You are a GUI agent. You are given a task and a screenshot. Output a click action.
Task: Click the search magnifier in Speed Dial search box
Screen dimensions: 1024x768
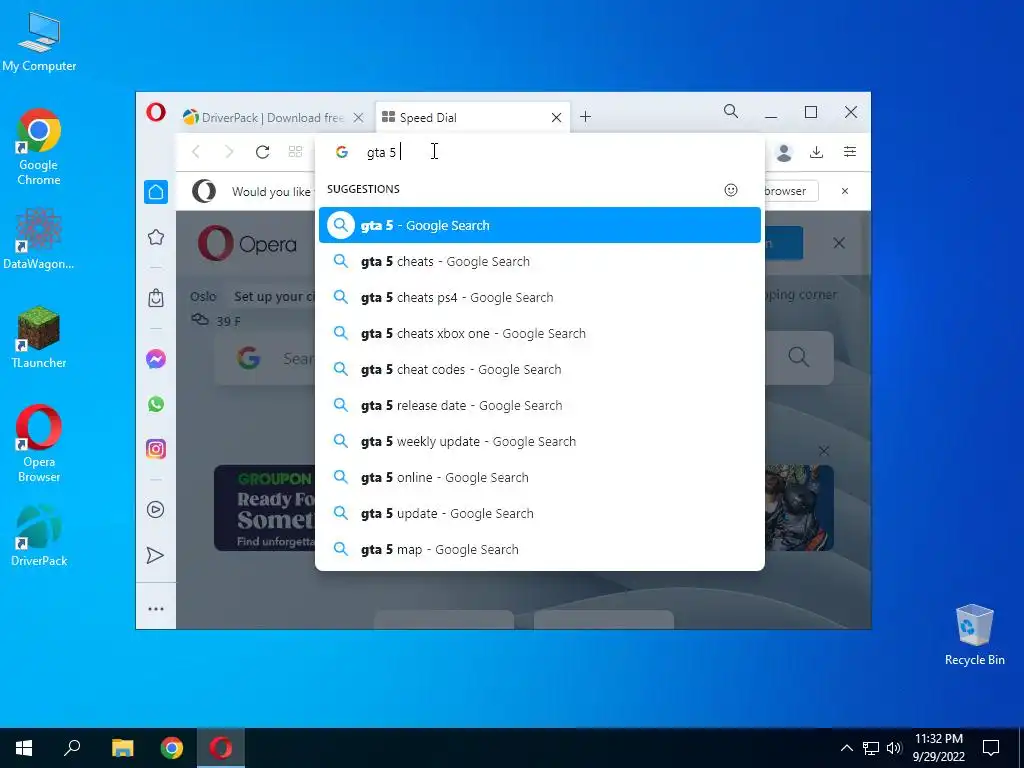[798, 357]
